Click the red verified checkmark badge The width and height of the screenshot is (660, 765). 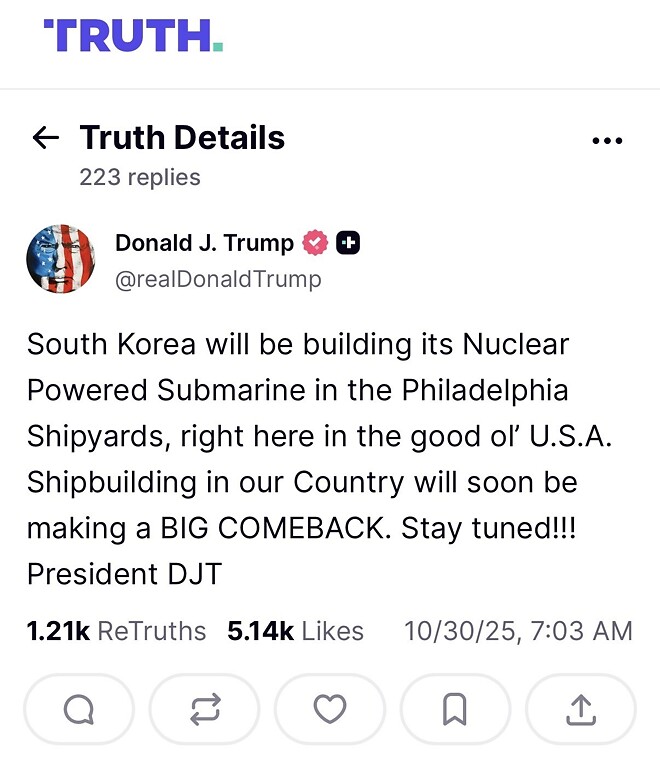click(x=315, y=243)
